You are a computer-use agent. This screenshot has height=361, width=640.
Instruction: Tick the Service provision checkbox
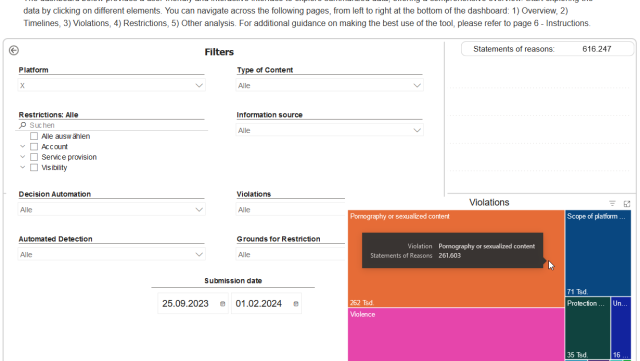(34, 157)
